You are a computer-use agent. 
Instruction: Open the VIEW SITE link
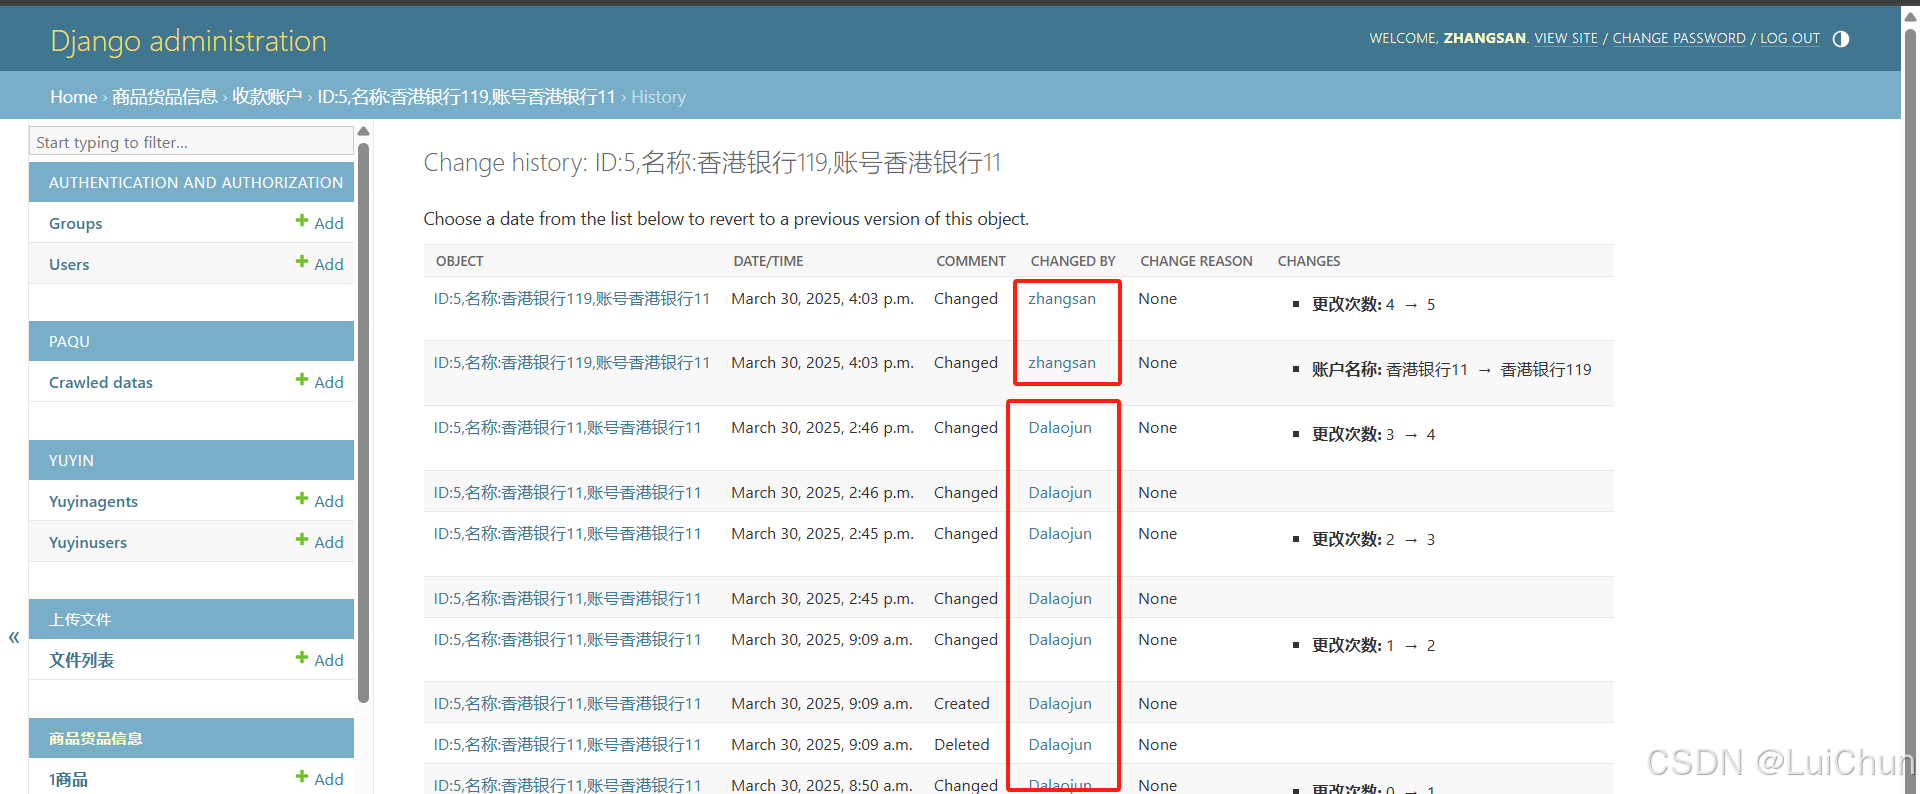pyautogui.click(x=1566, y=38)
